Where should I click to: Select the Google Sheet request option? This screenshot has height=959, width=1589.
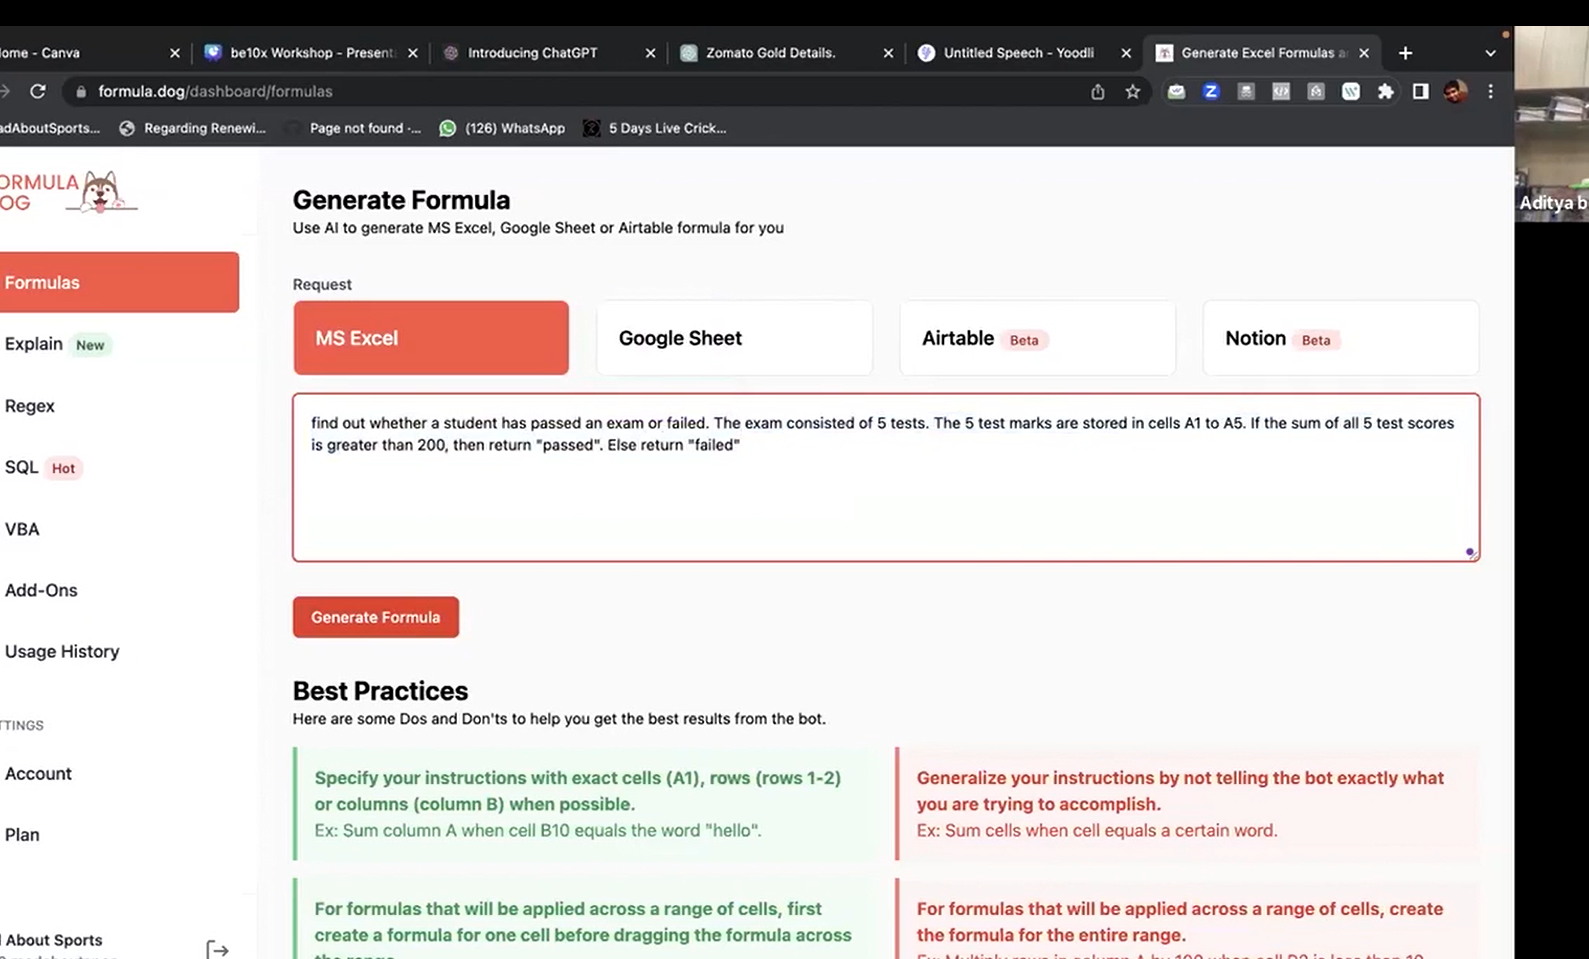(734, 338)
